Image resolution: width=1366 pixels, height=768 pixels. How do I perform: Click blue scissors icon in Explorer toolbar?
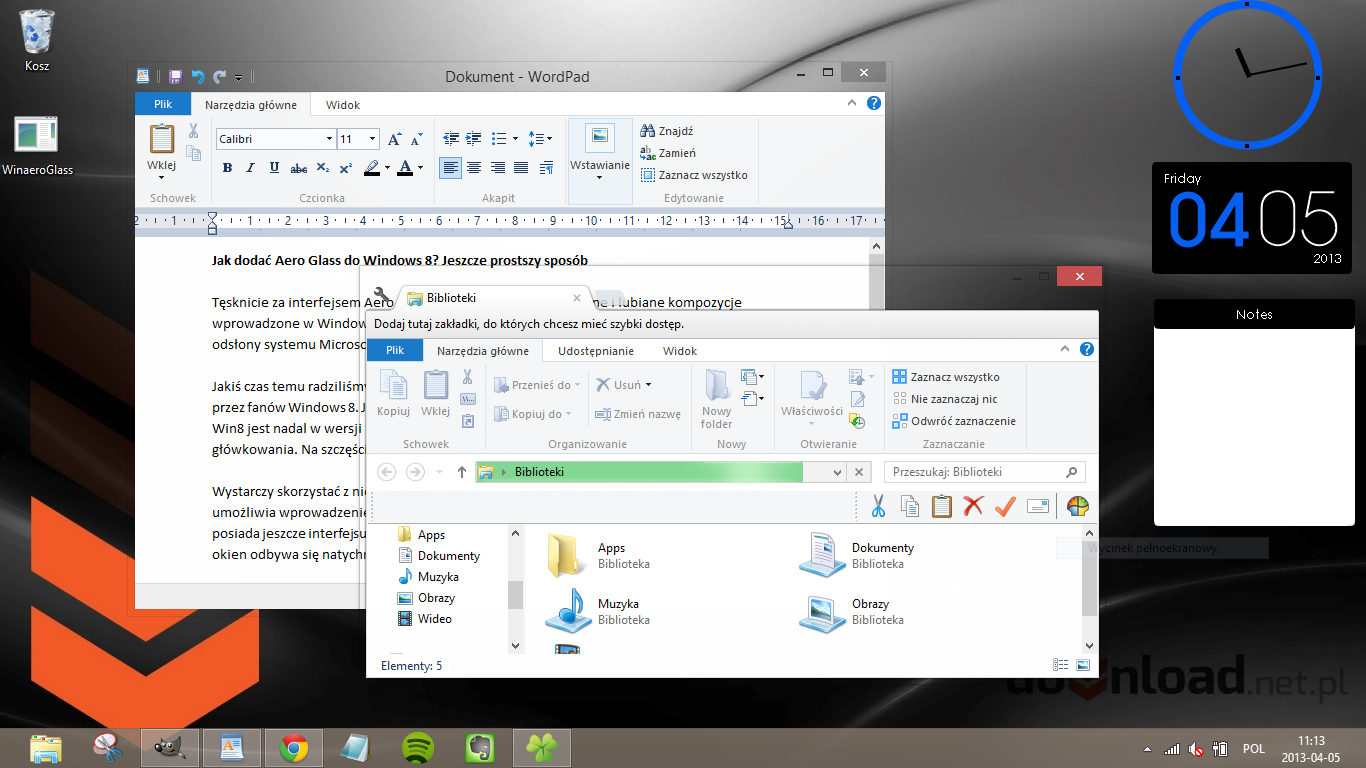pos(878,506)
